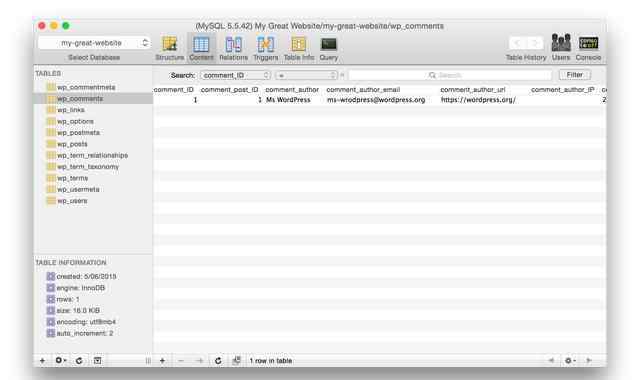This screenshot has height=380, width=640.
Task: Sort by comment_author_email column header
Action: (363, 89)
